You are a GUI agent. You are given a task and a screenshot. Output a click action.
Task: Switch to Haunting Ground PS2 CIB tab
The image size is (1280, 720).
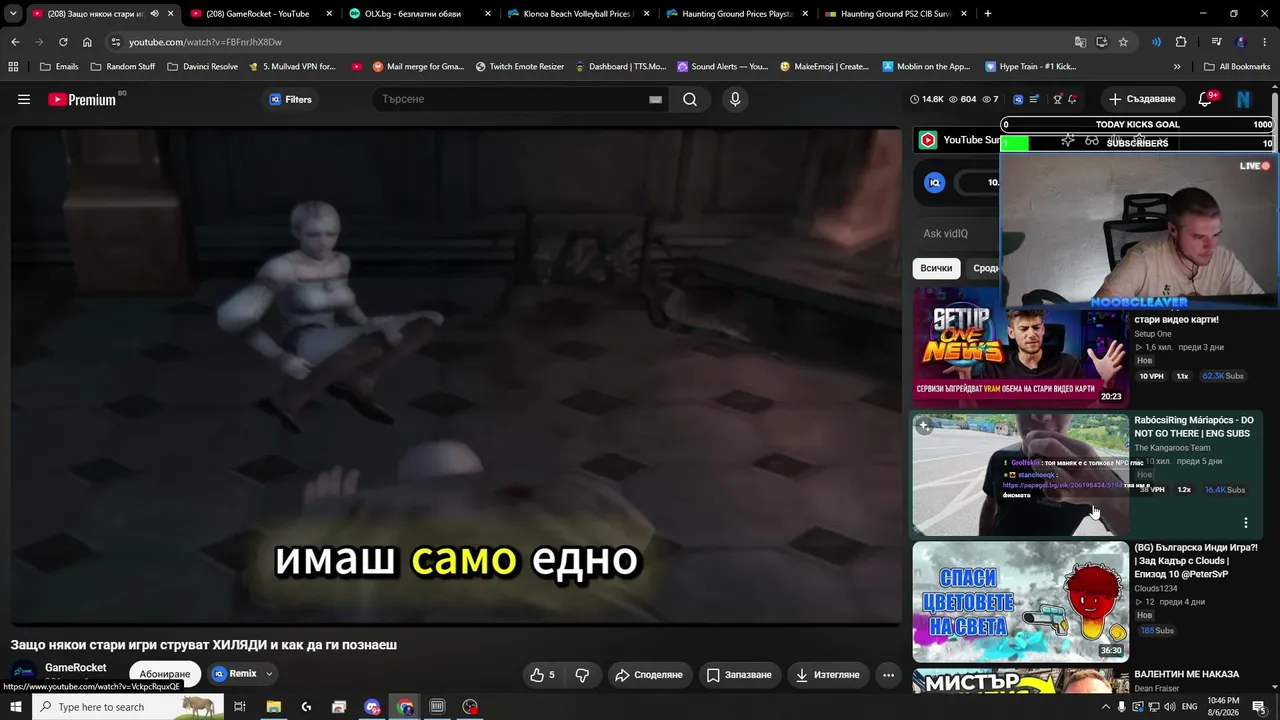tap(896, 14)
